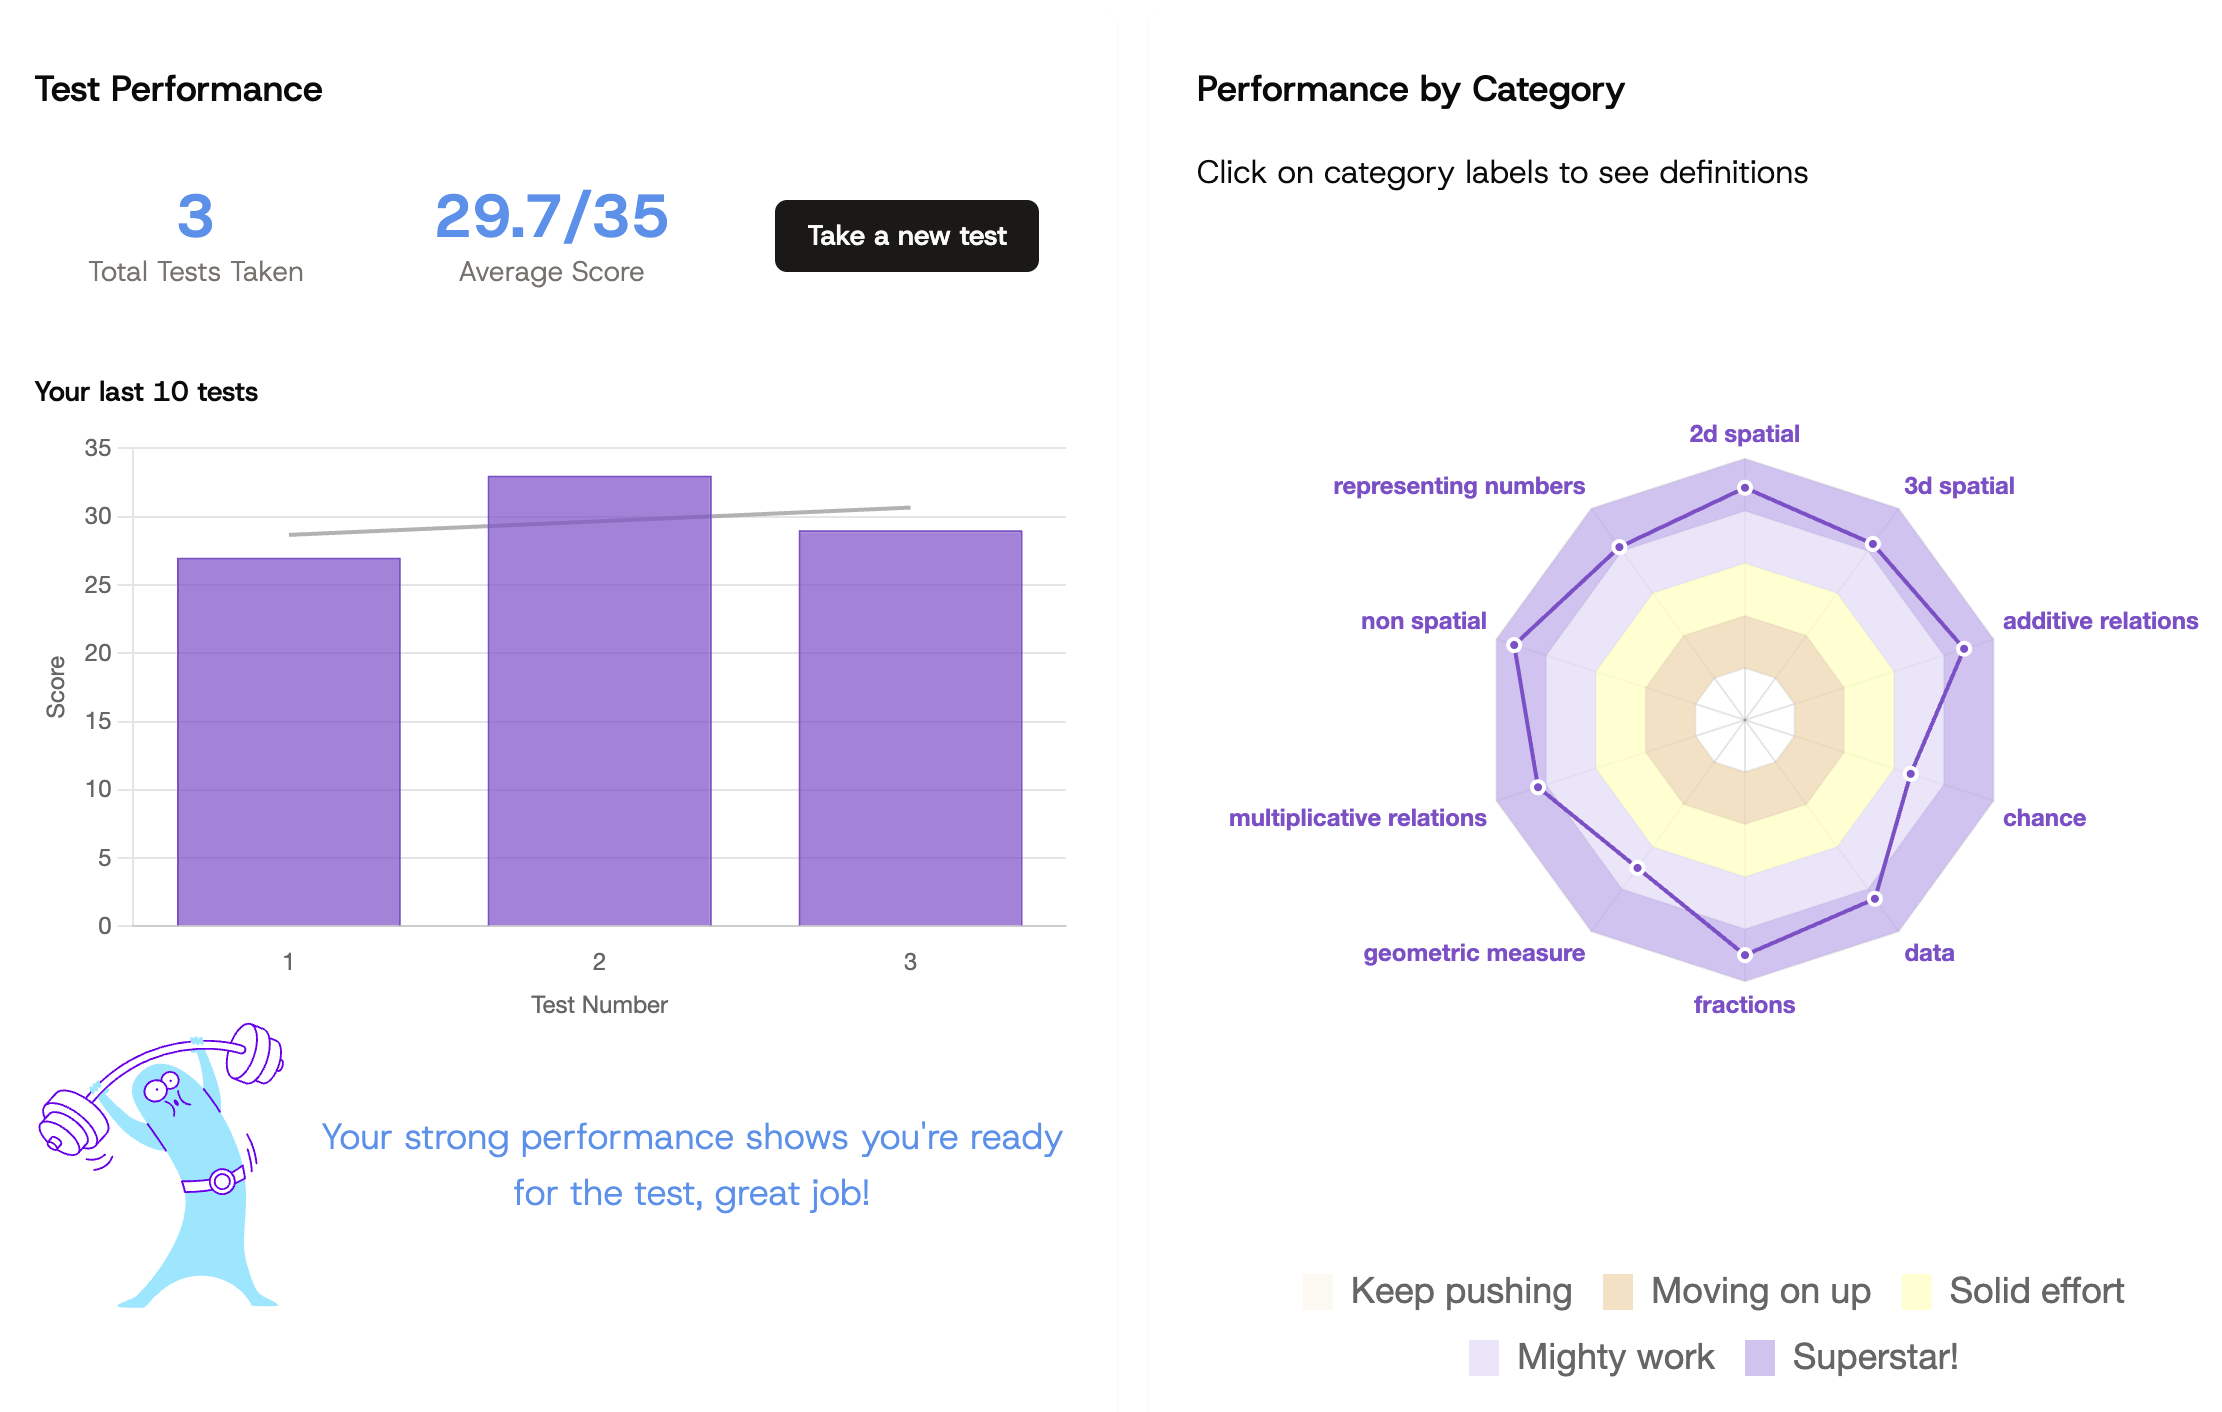The height and width of the screenshot is (1412, 2222).
Task: Click the fractions data point on radar chart
Action: [1744, 955]
